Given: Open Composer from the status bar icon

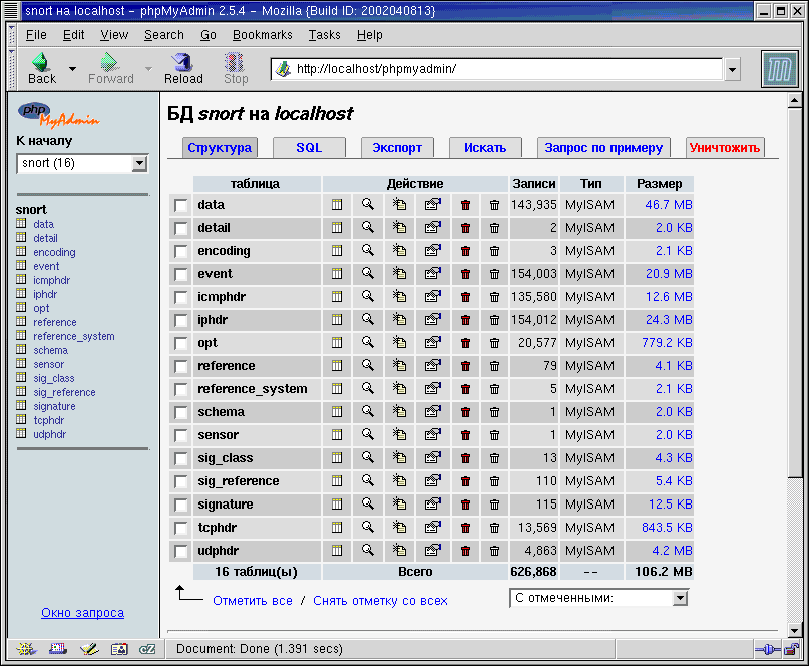Looking at the screenshot, I should coord(89,649).
